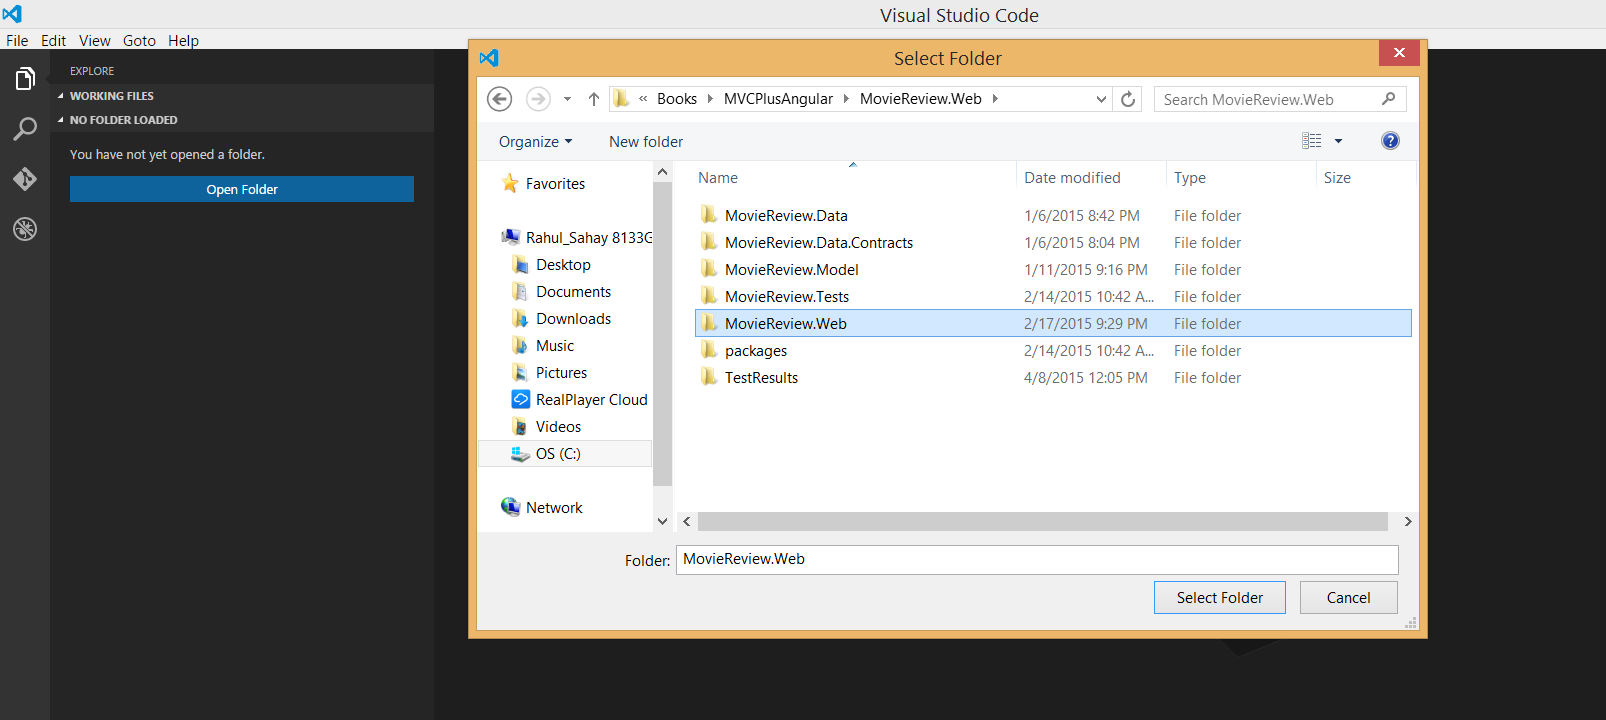Screen dimensions: 1606x720
Task: Navigate to MVCPlusAngular in the breadcrumb
Action: click(778, 98)
